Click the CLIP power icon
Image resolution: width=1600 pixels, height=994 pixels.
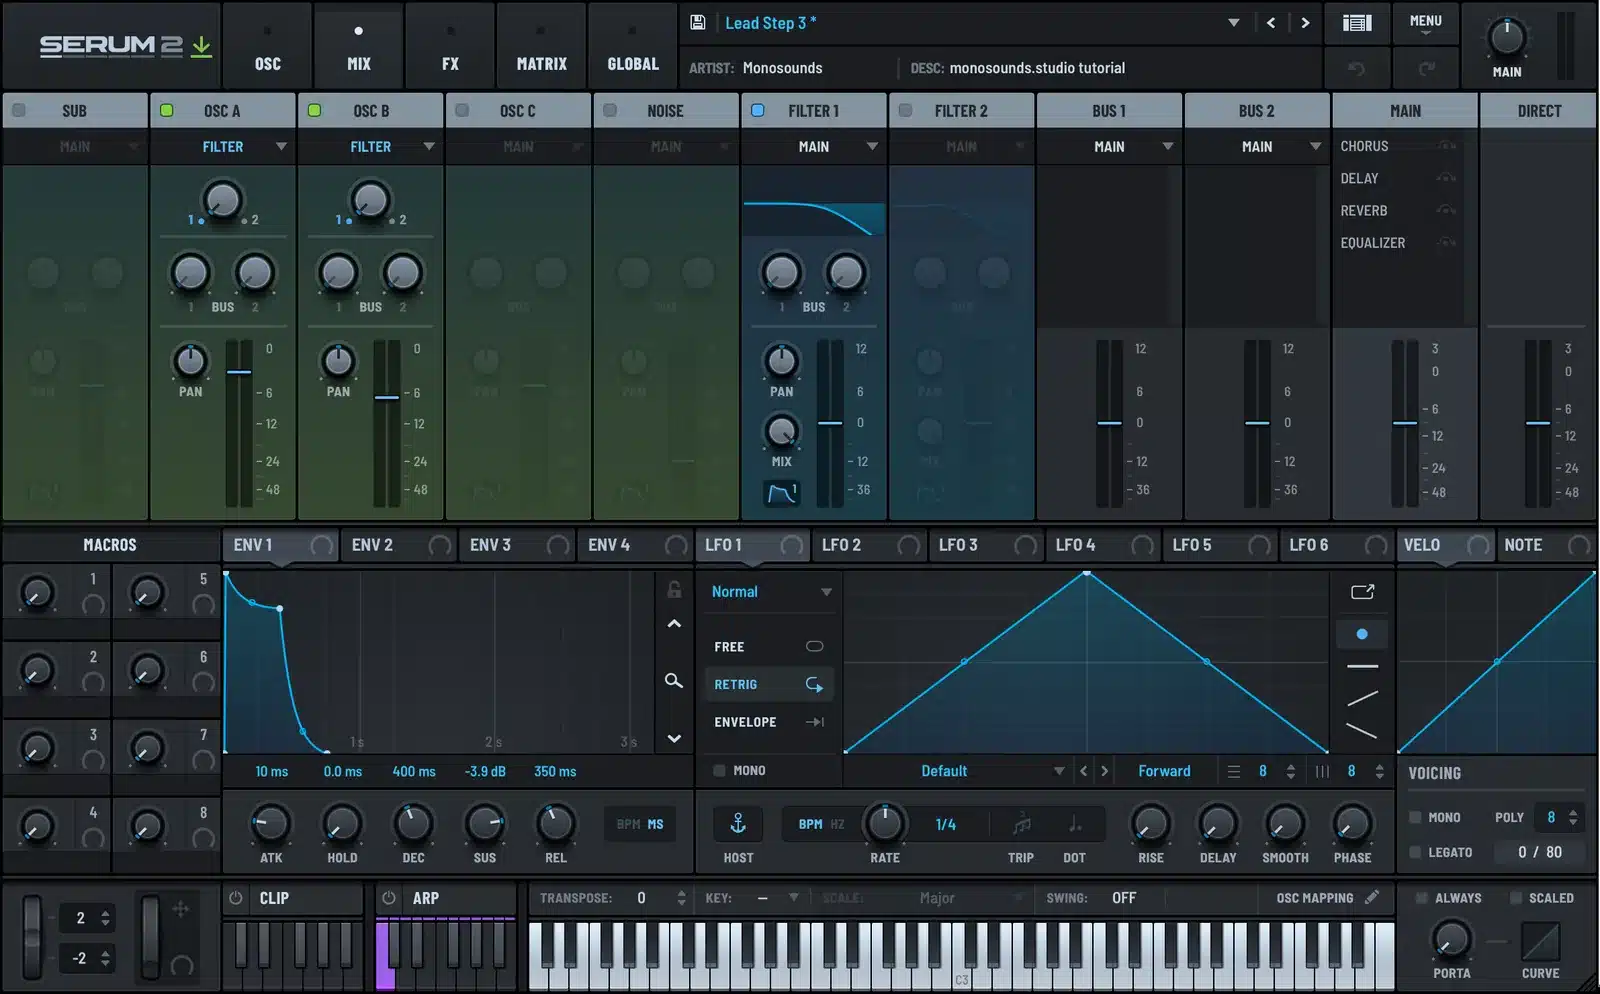click(x=236, y=898)
